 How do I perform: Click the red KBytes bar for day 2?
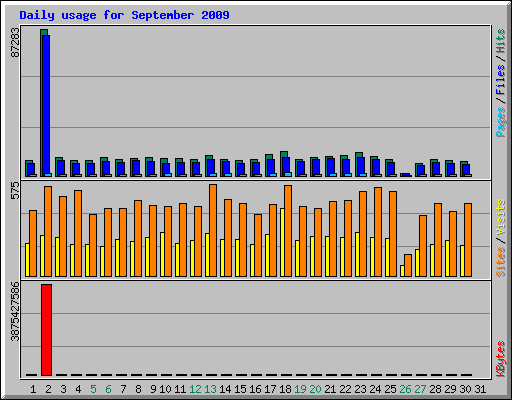pos(46,330)
